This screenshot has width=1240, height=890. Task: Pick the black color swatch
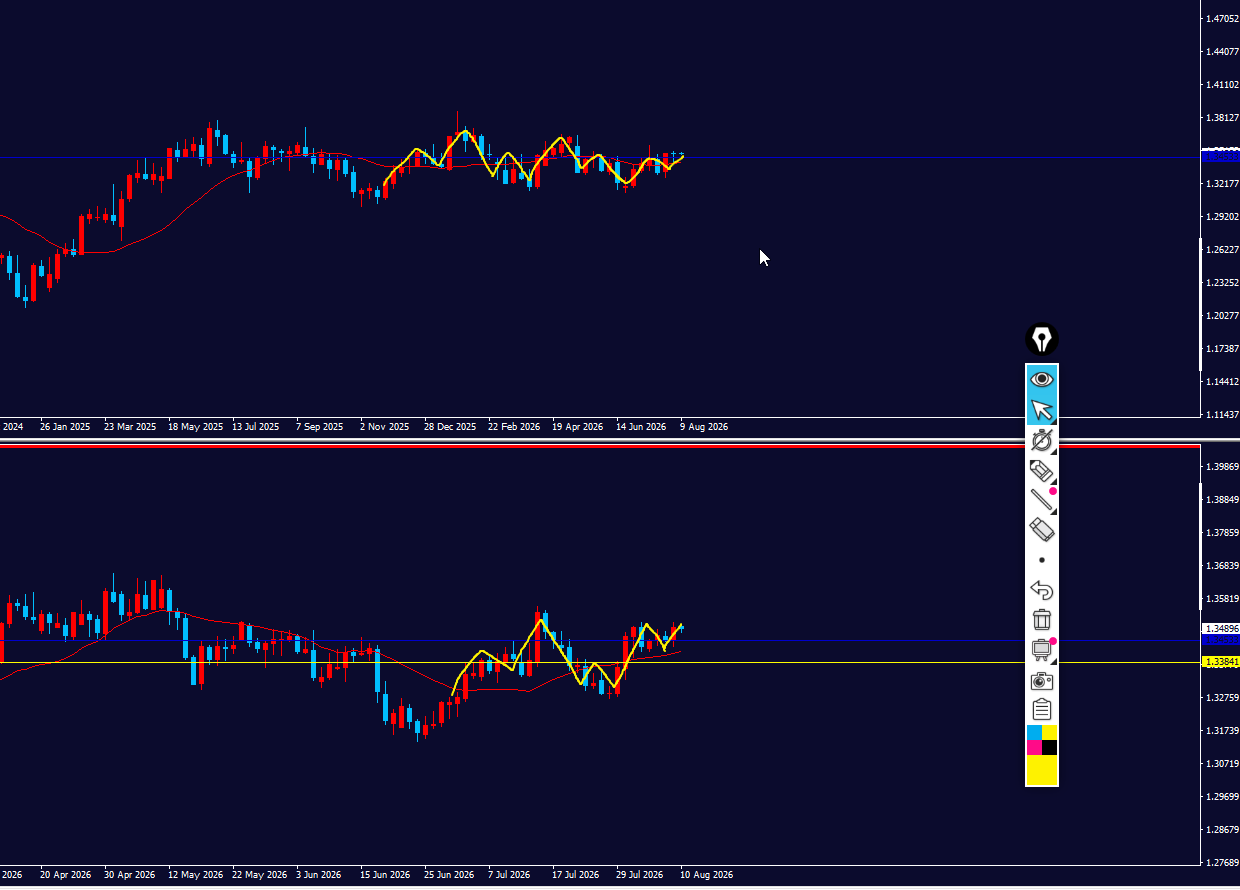point(1050,748)
